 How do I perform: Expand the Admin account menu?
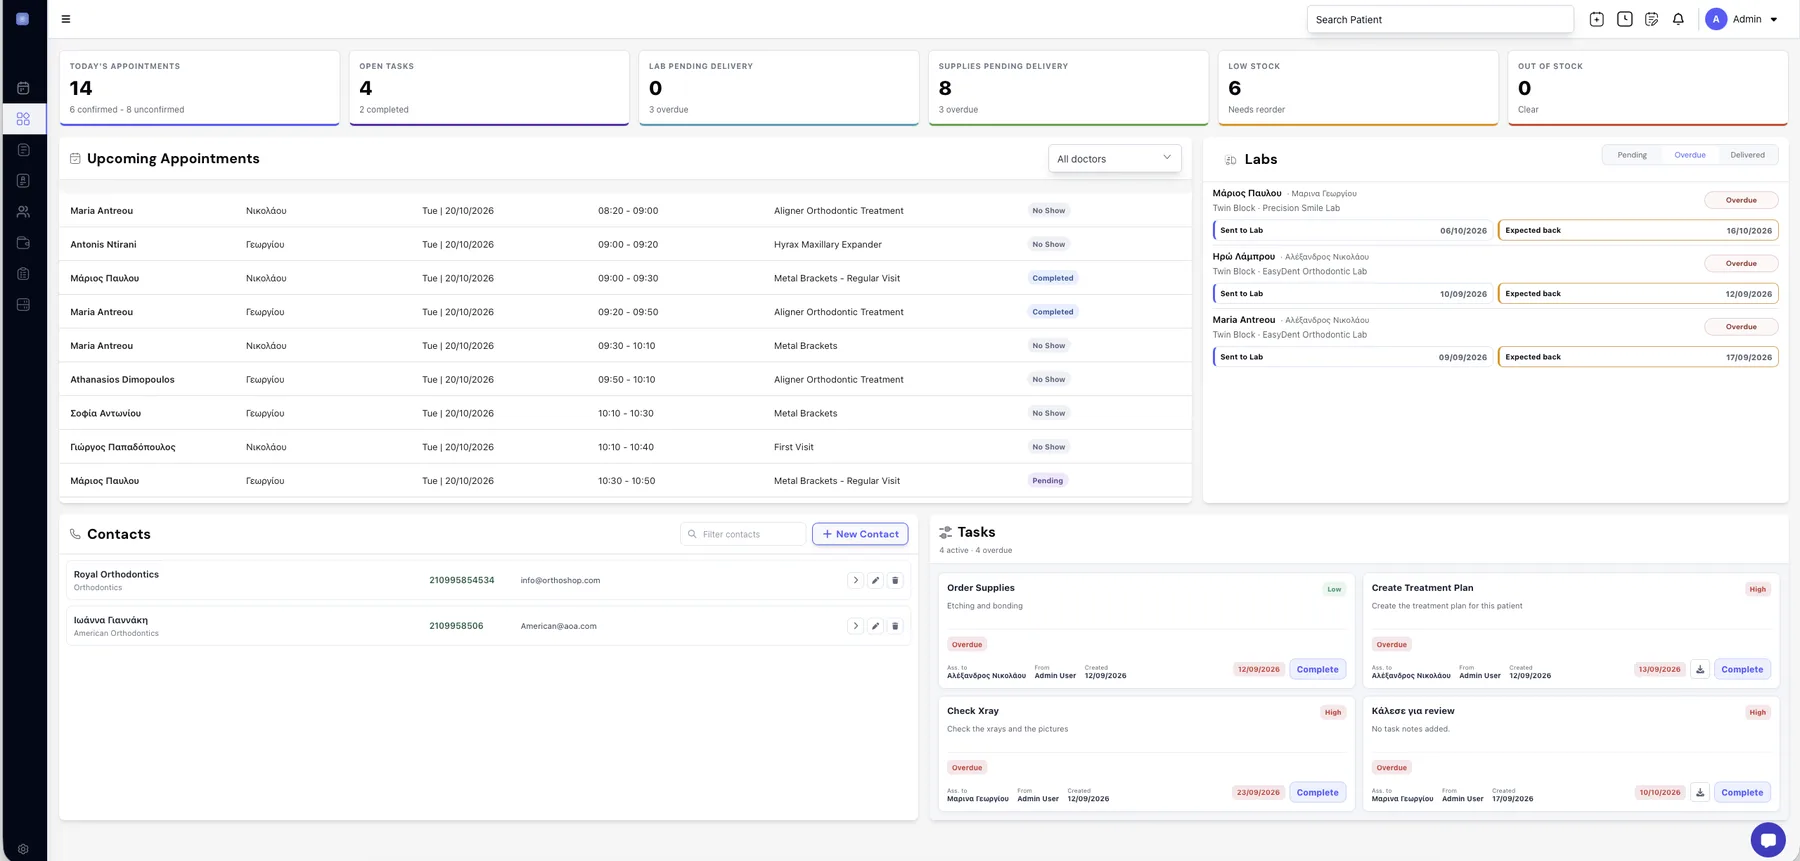[x=1743, y=19]
